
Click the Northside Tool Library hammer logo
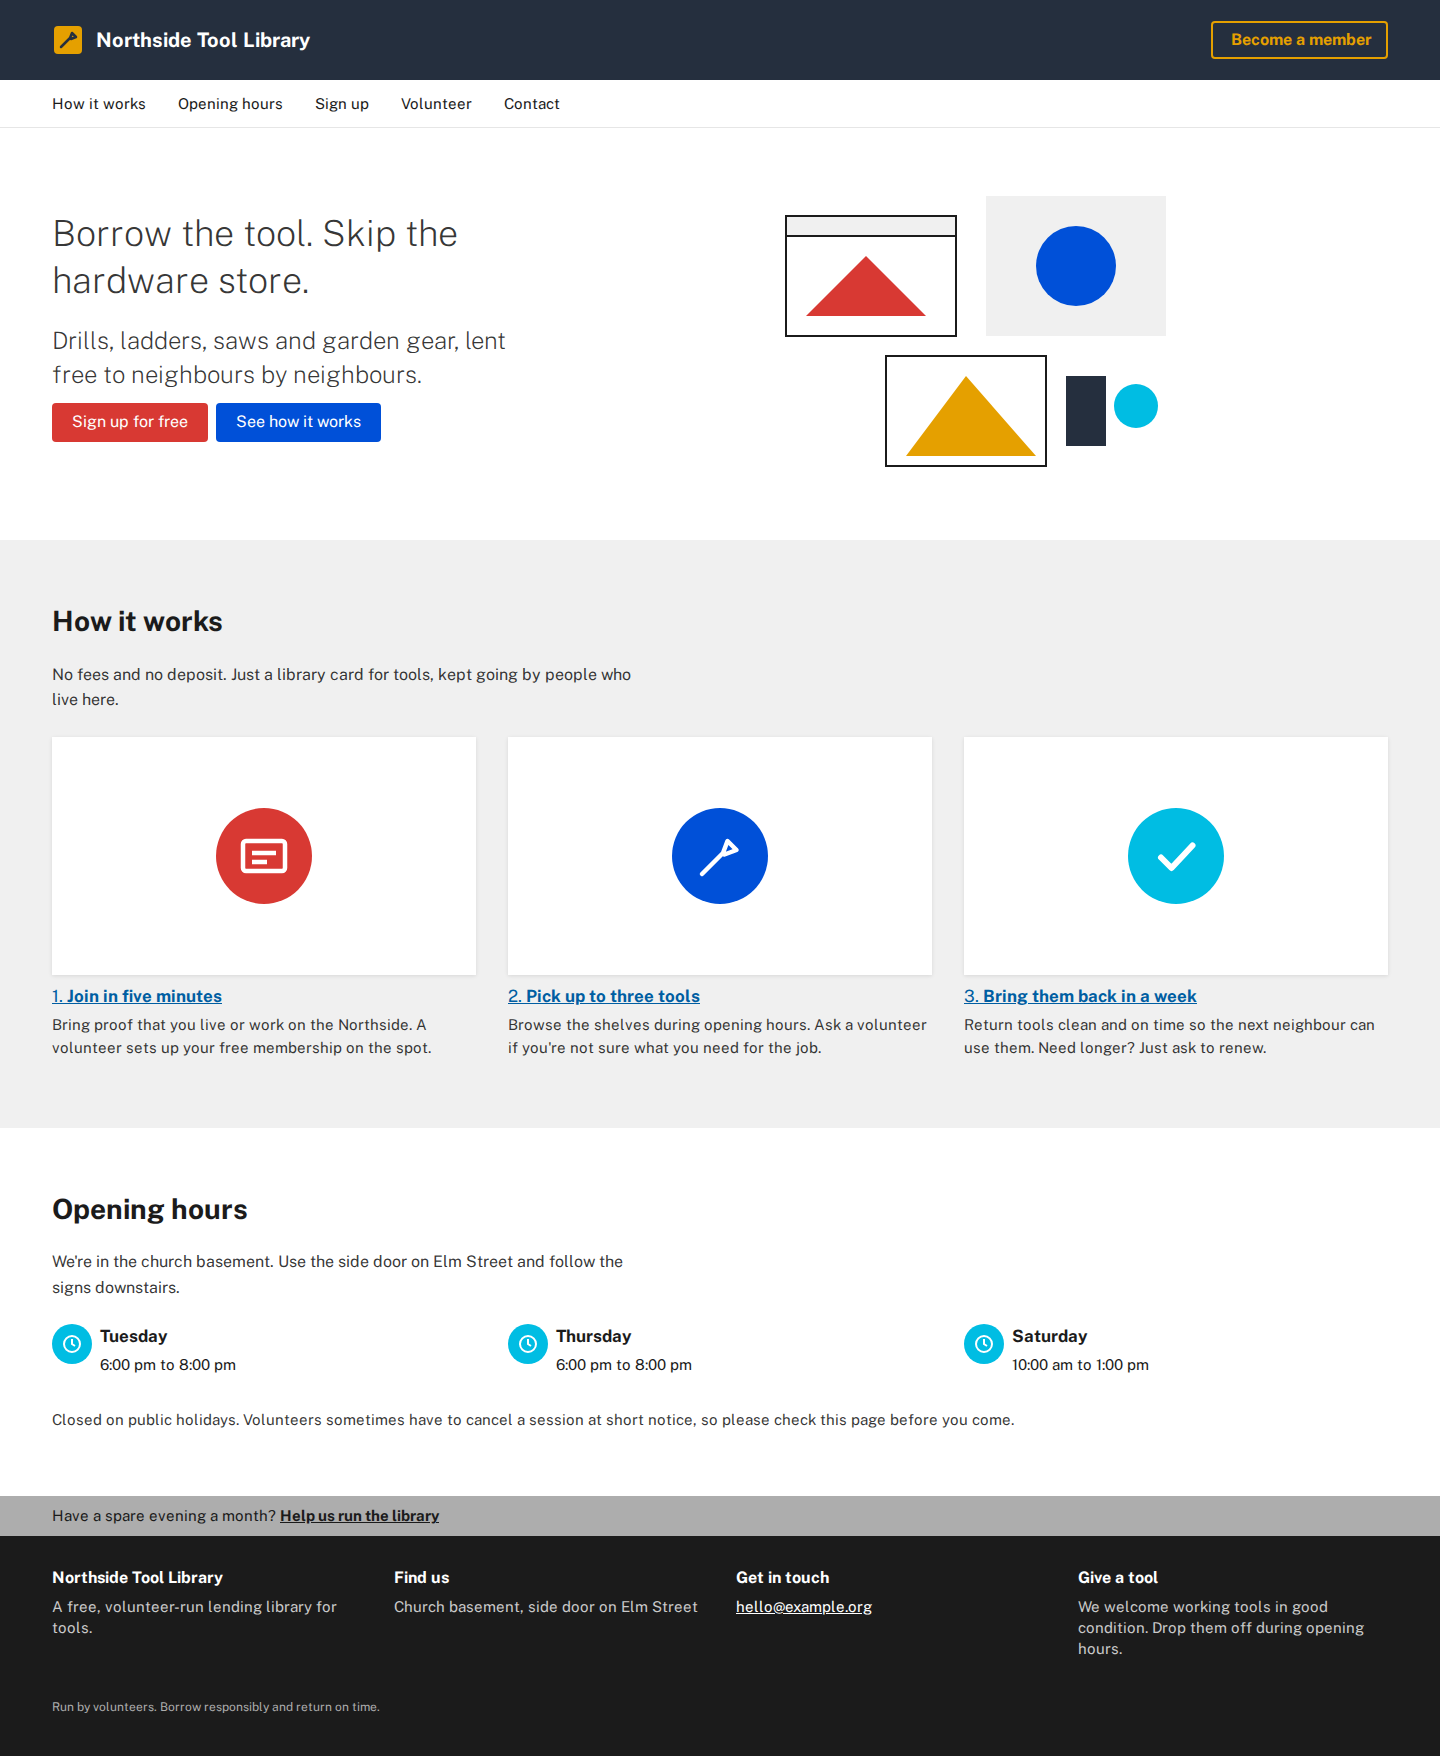click(68, 40)
